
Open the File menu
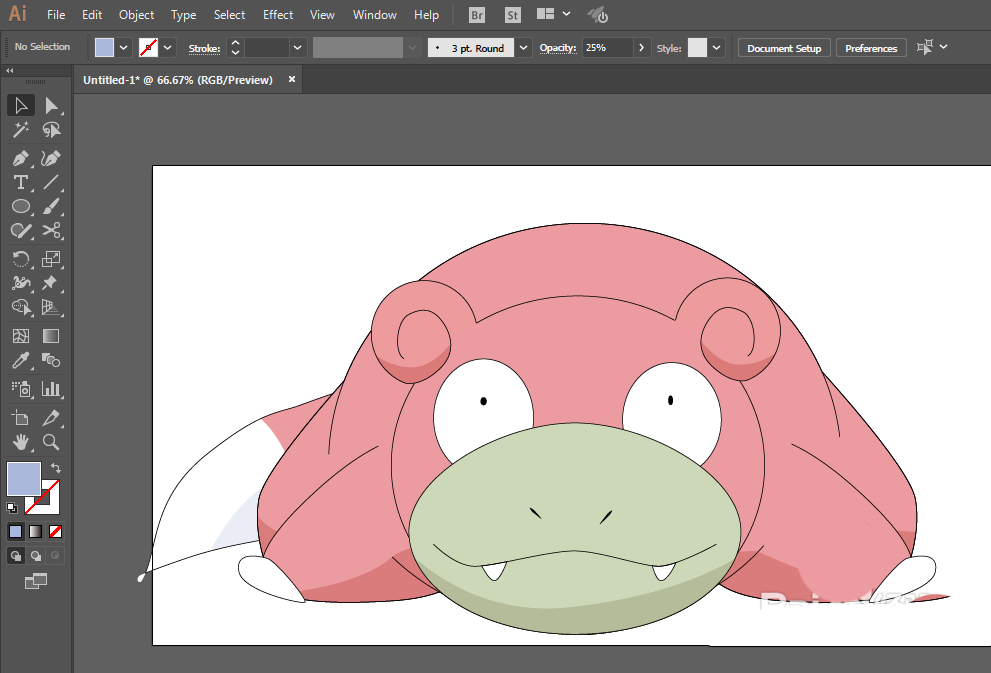coord(56,15)
